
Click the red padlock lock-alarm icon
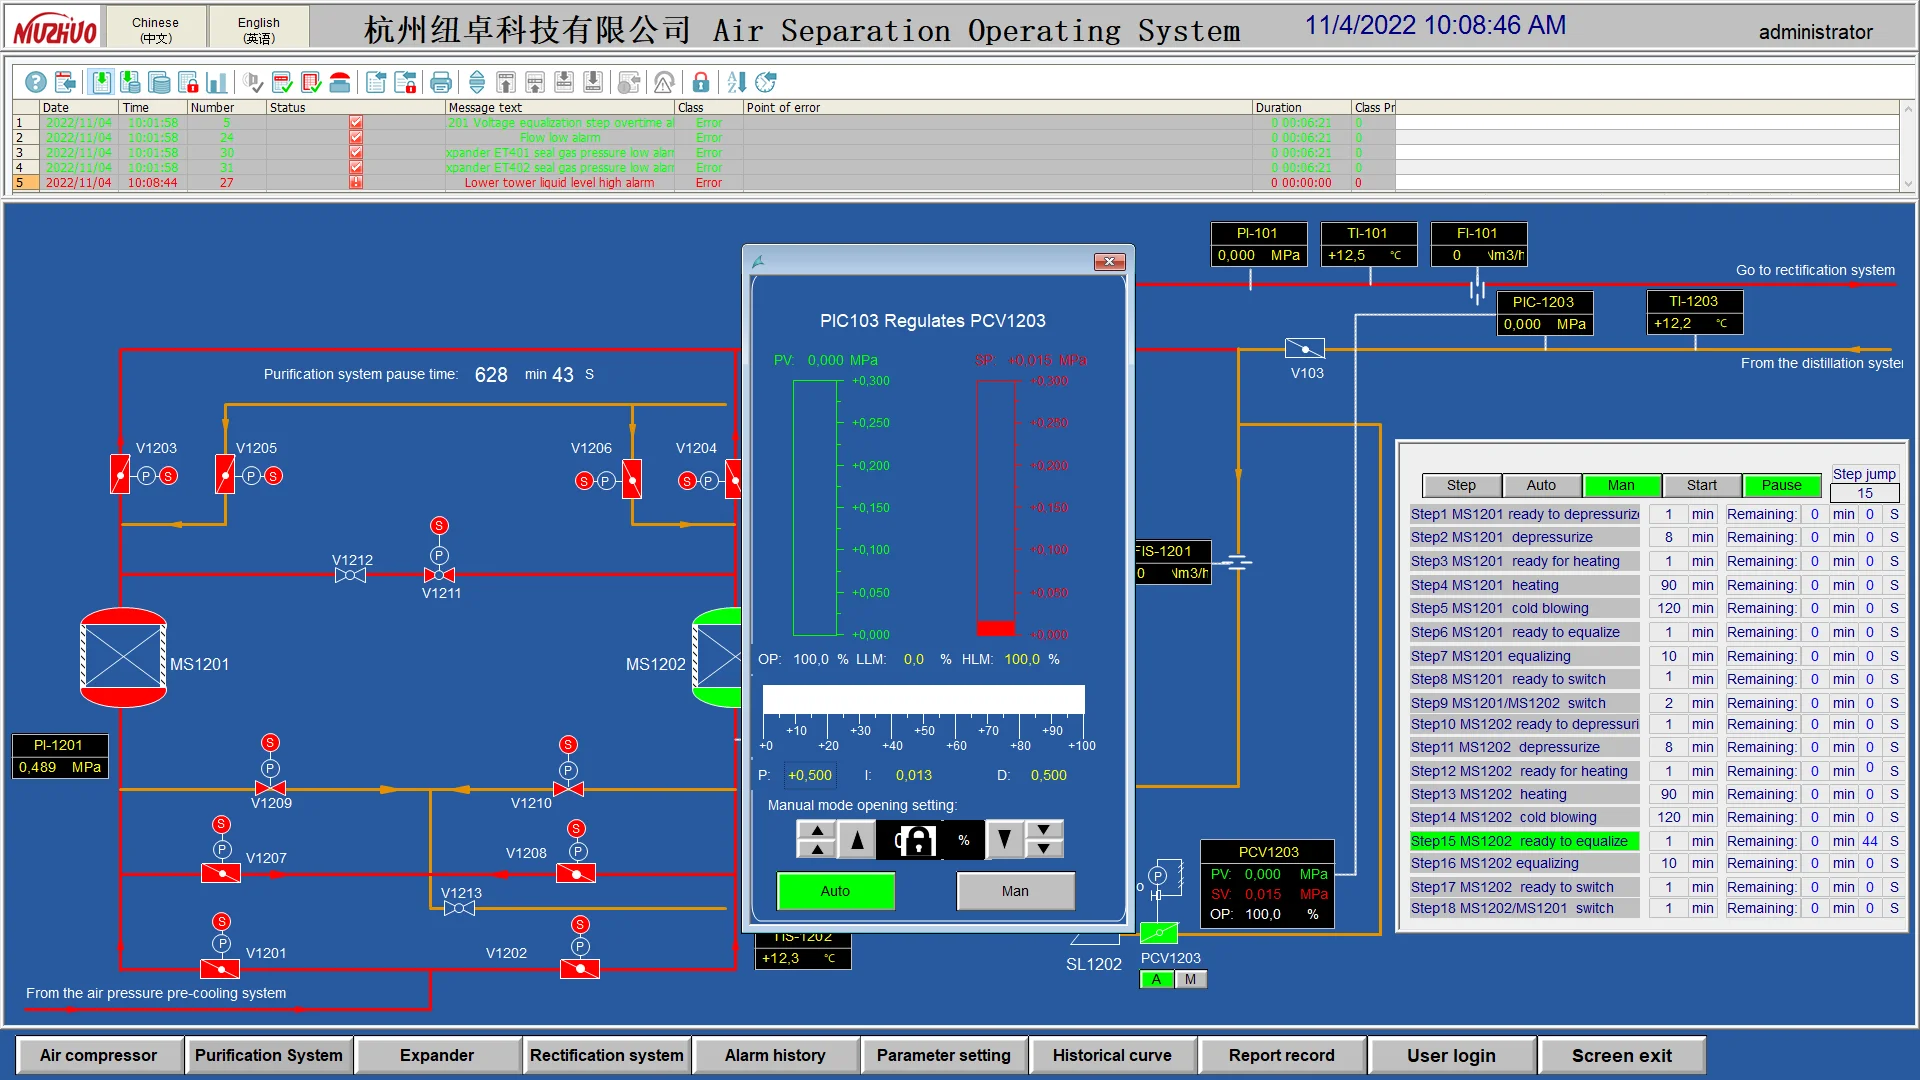click(x=701, y=82)
